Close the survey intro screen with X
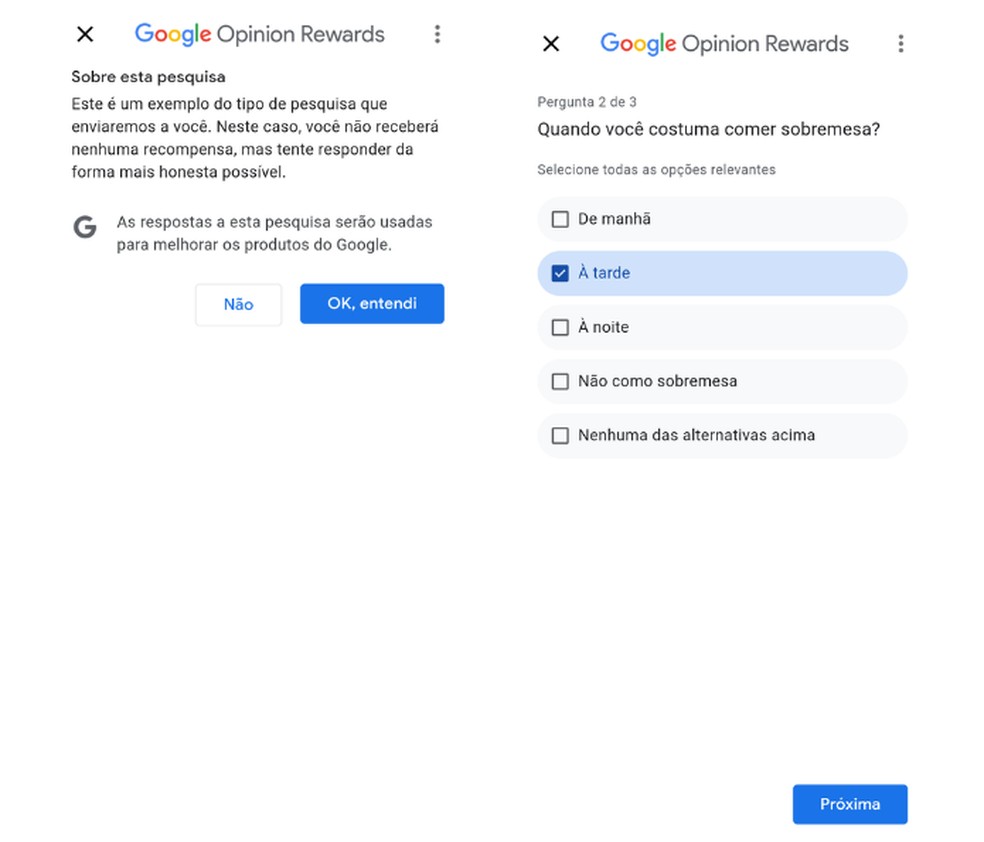The image size is (984, 842). tap(85, 34)
